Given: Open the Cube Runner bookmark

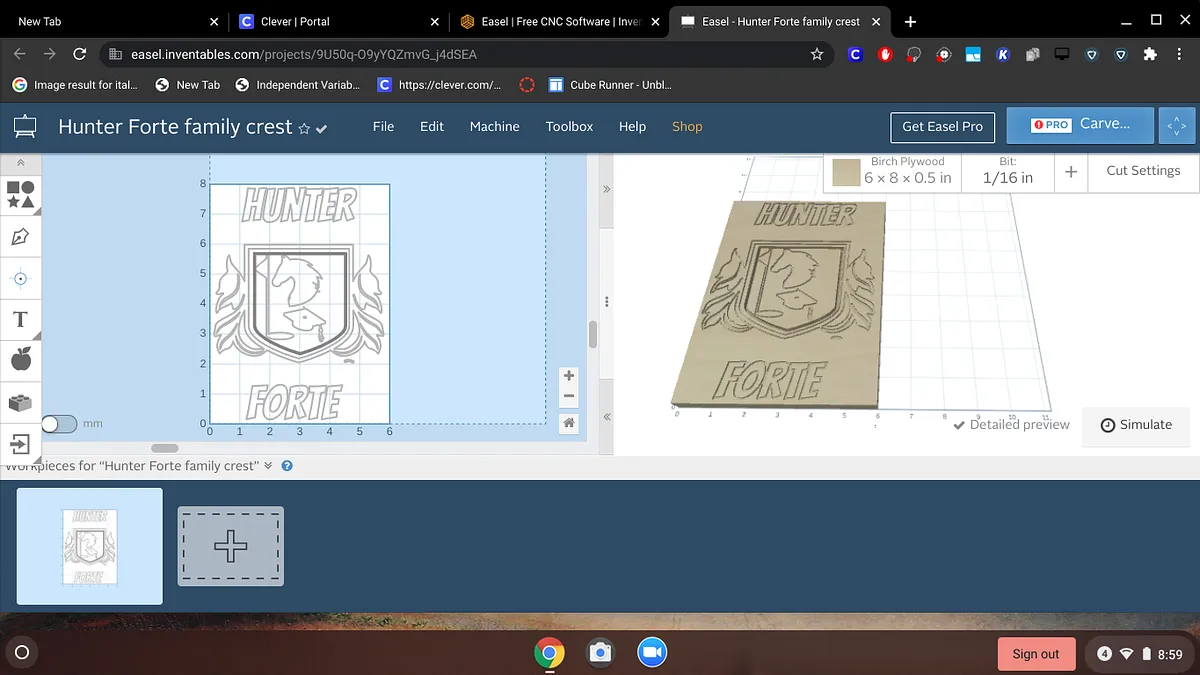Looking at the screenshot, I should click(x=610, y=85).
